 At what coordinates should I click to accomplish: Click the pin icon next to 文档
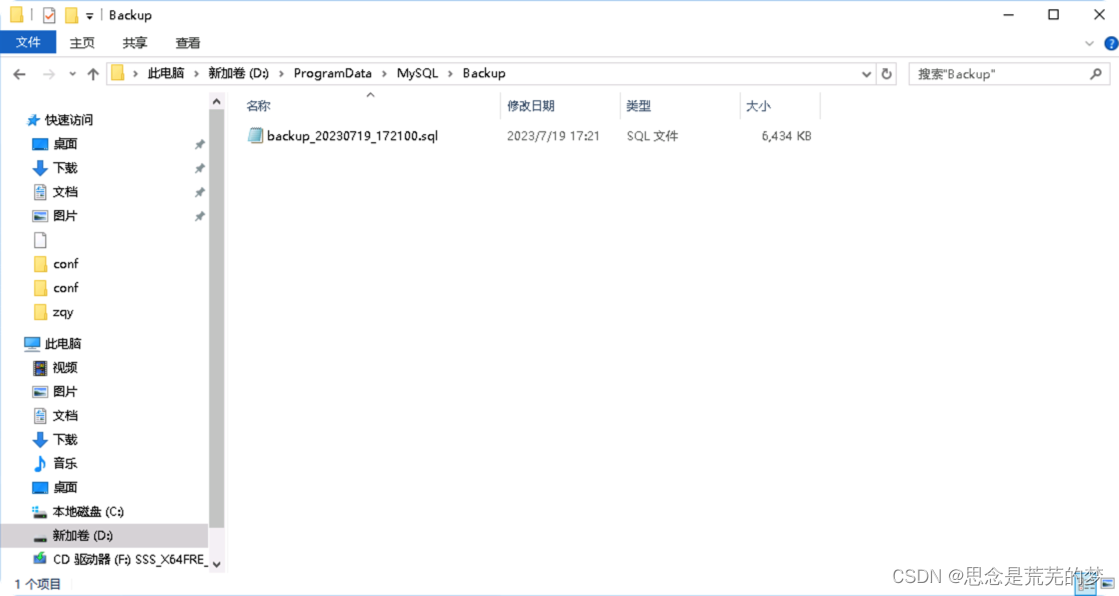[200, 192]
